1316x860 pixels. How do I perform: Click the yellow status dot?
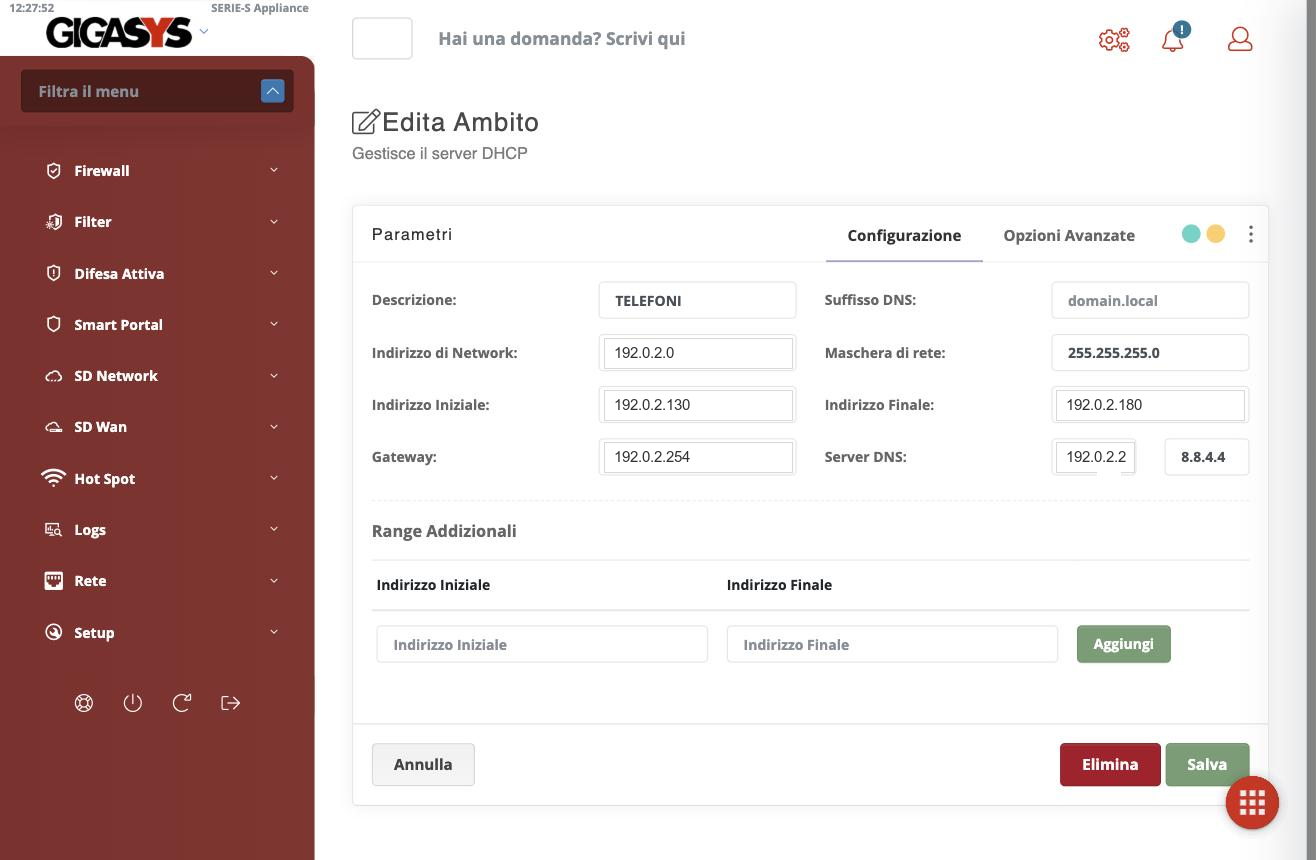point(1216,234)
